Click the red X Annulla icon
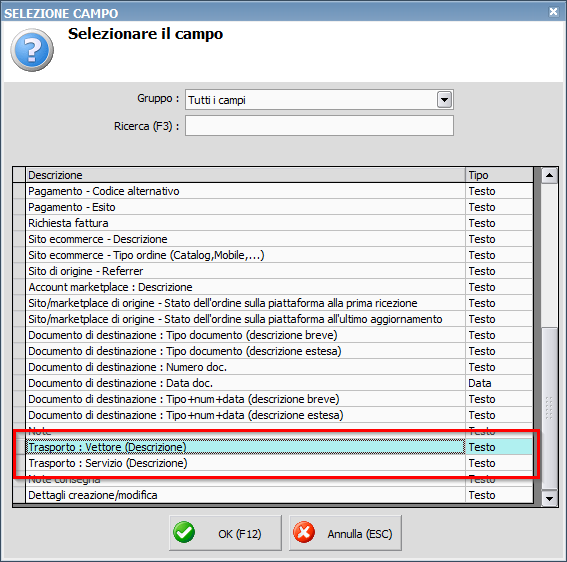Viewport: 567px width, 562px height. point(304,532)
